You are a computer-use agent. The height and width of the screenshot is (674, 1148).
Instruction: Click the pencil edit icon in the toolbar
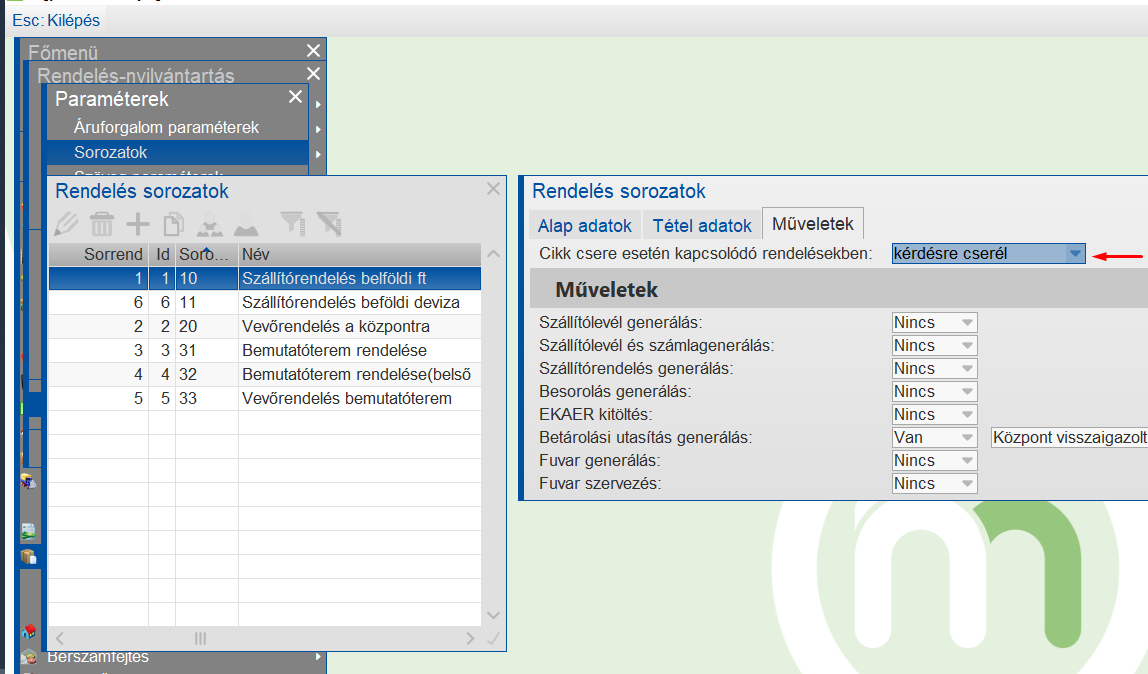(x=66, y=223)
